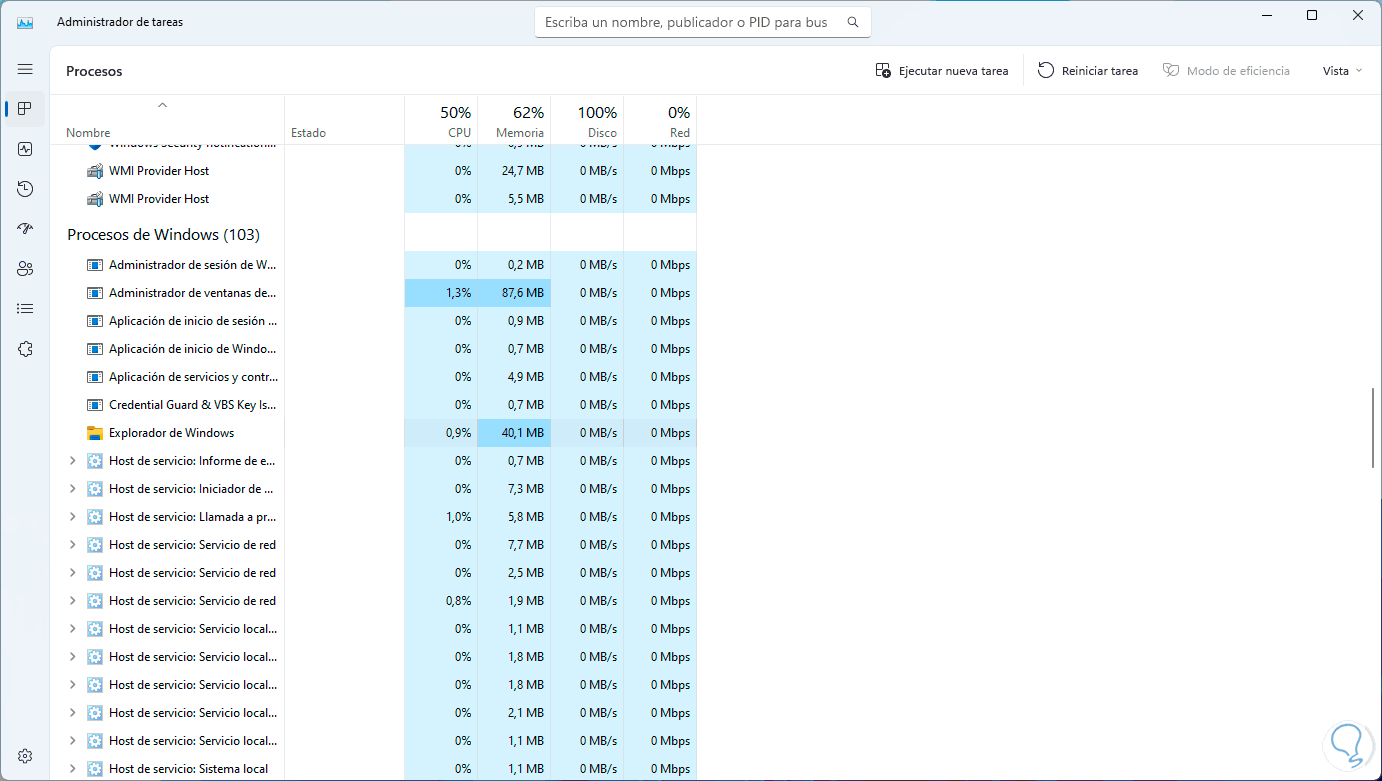Click the Administrador de tareas title bar icon
This screenshot has width=1382, height=781.
pyautogui.click(x=25, y=22)
